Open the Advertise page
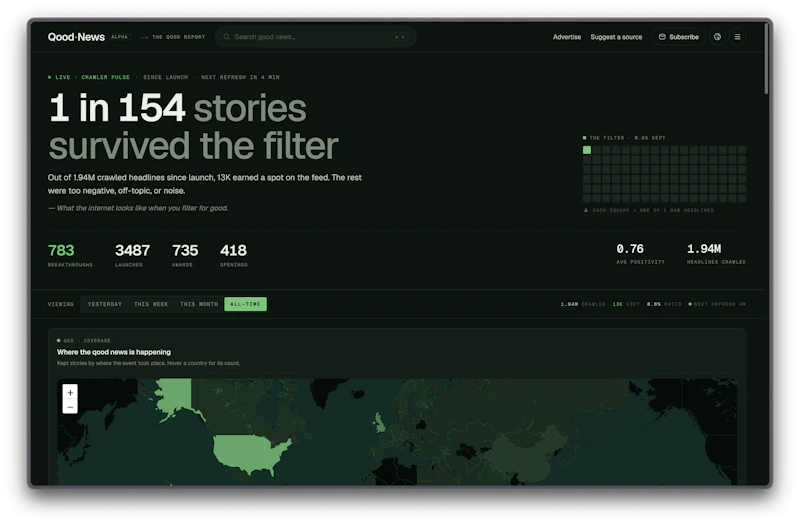 (x=567, y=37)
